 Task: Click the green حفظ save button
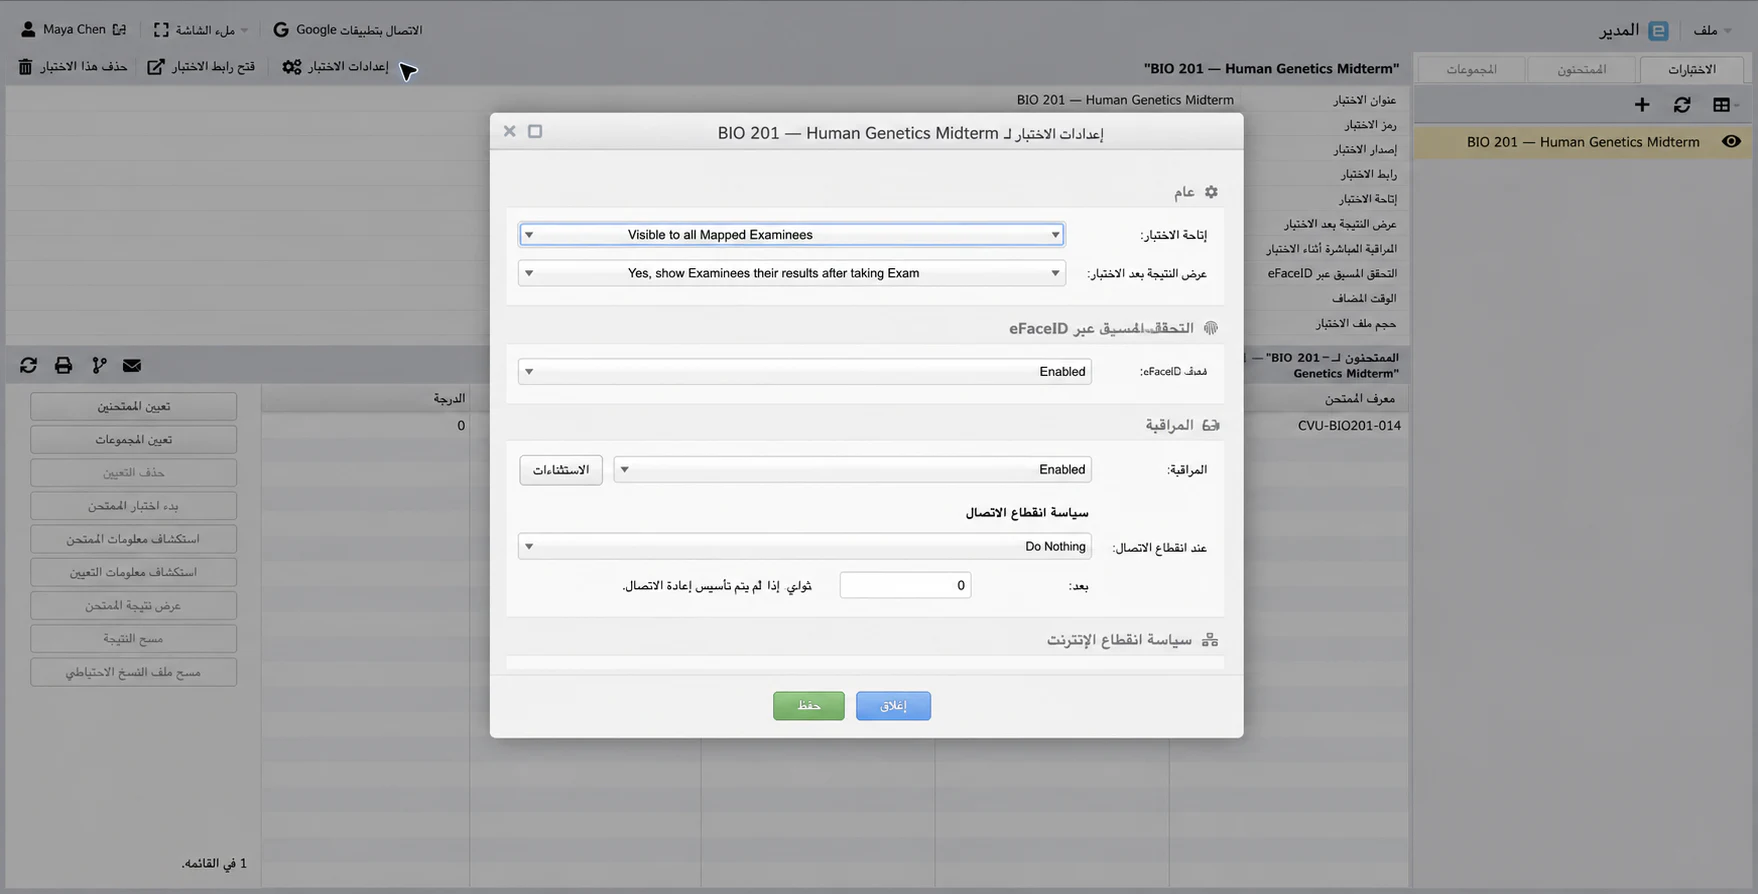(x=809, y=706)
